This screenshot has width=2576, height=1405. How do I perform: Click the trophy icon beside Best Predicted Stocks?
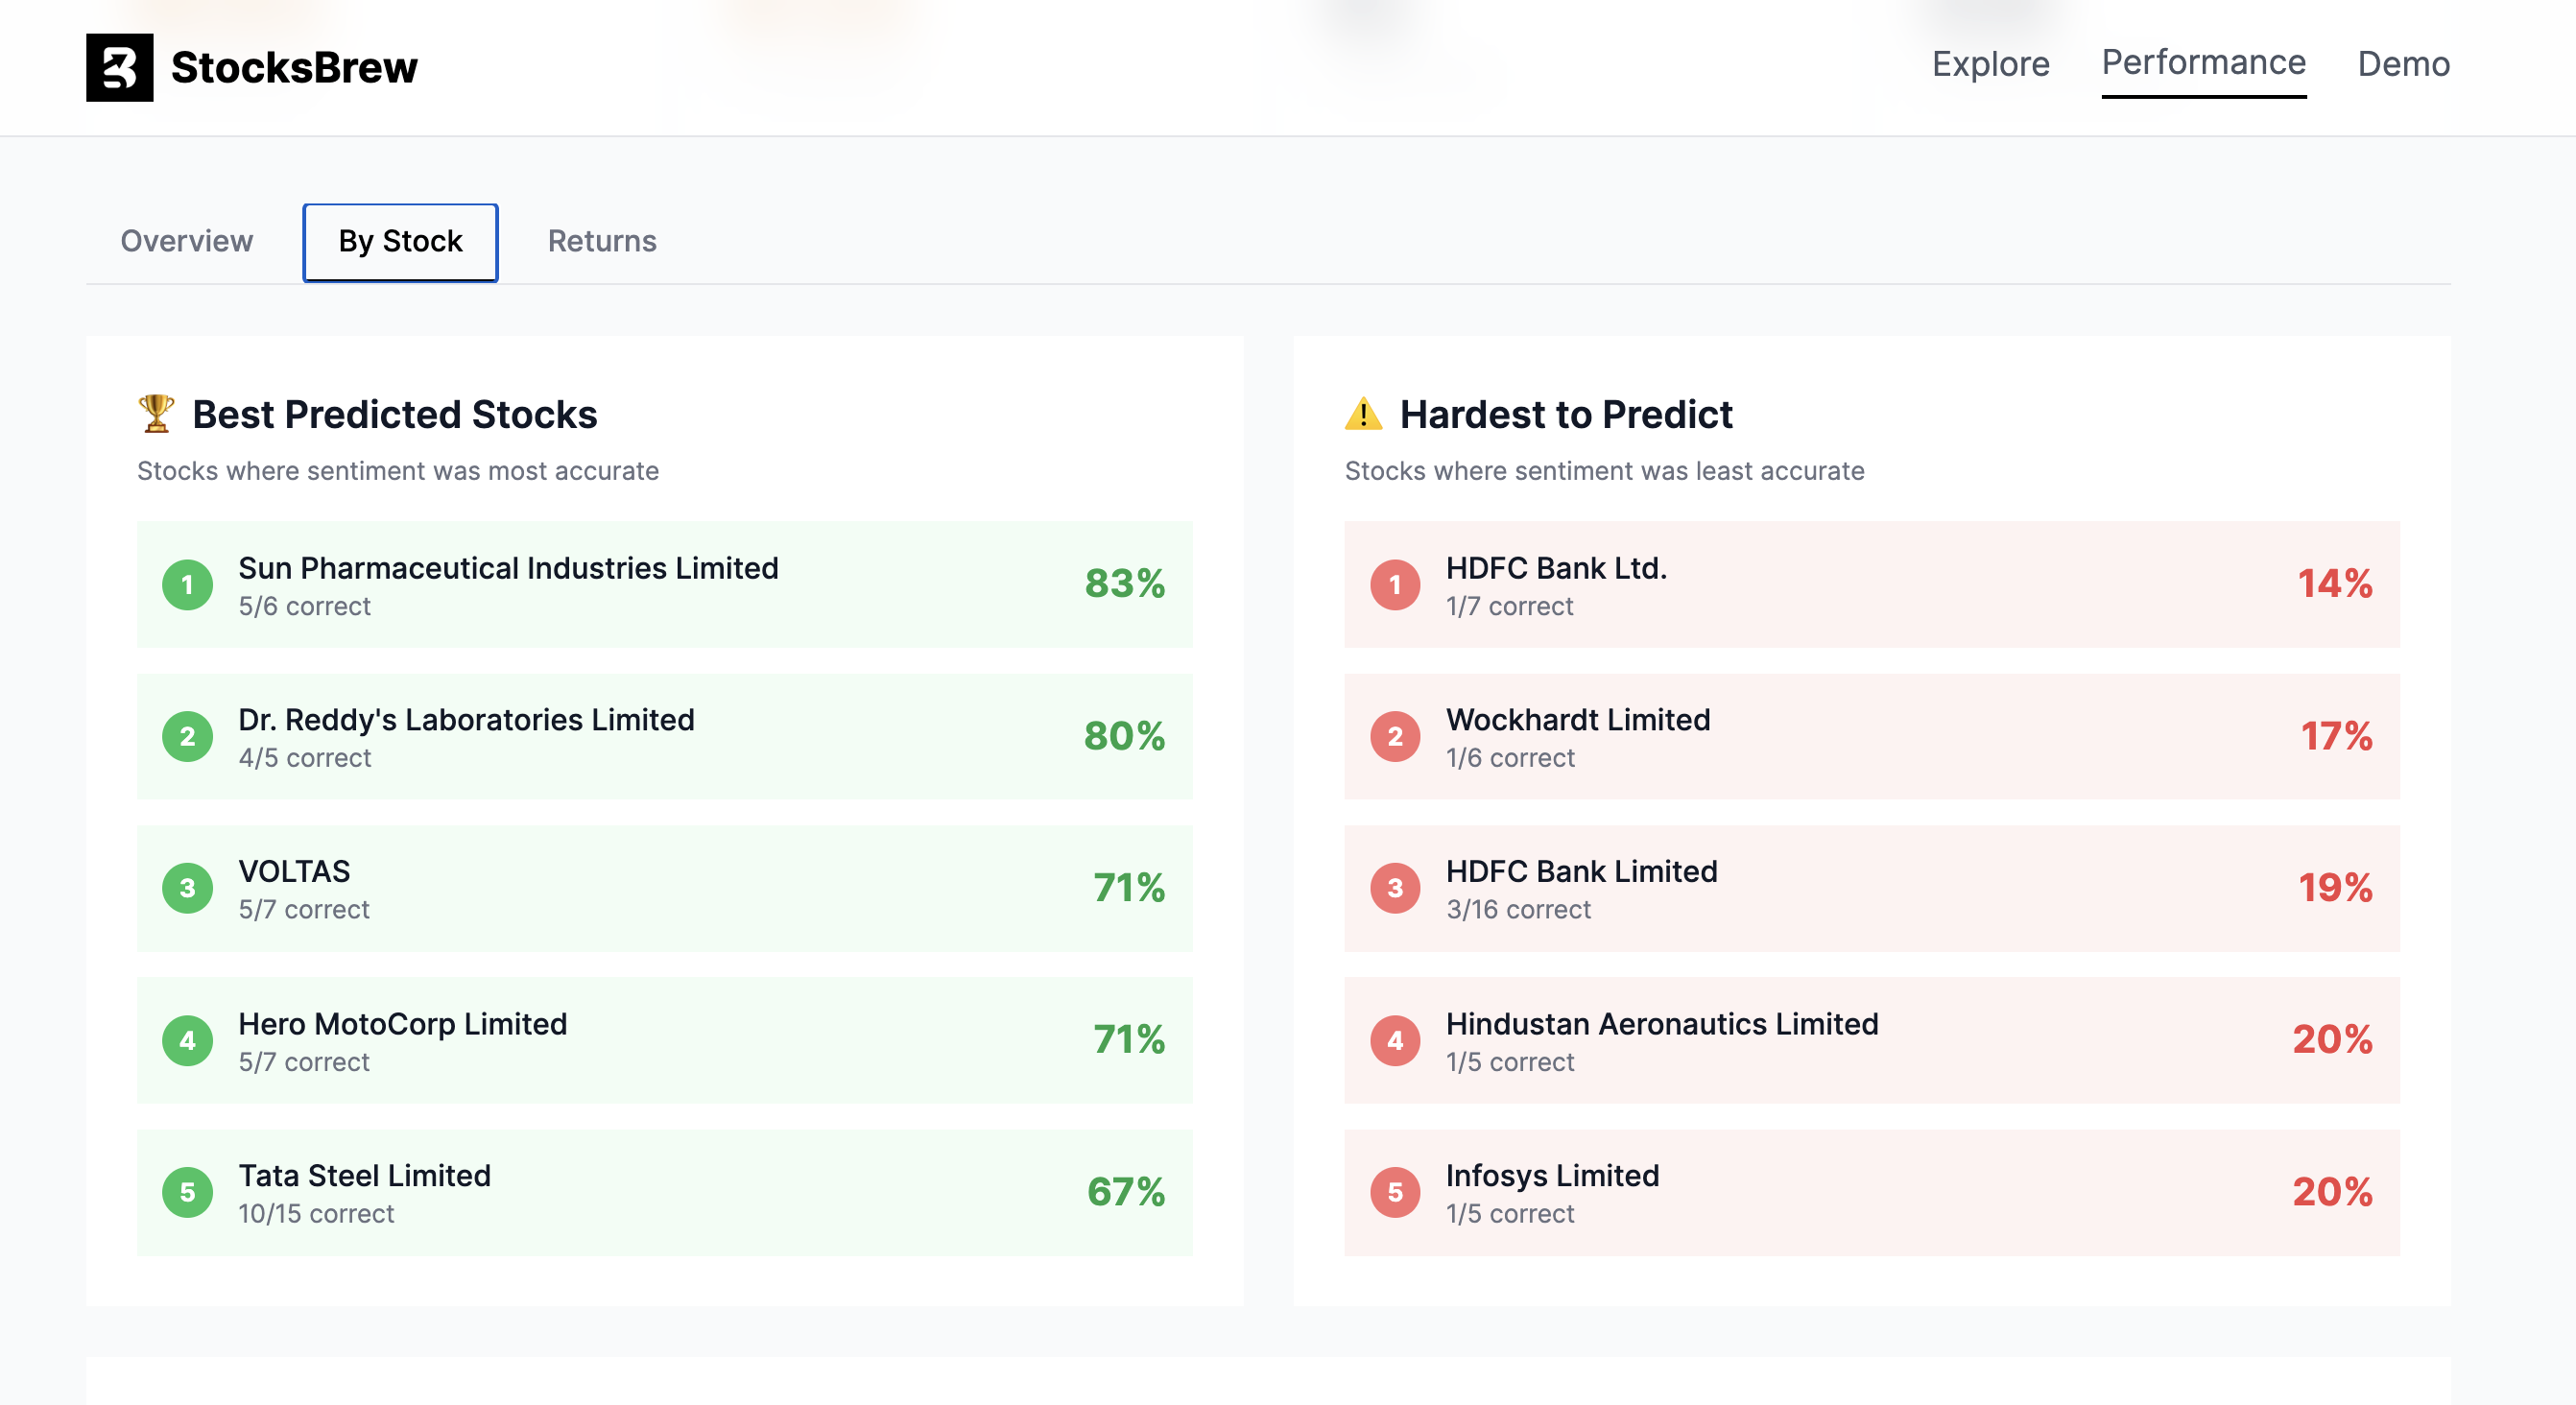156,413
